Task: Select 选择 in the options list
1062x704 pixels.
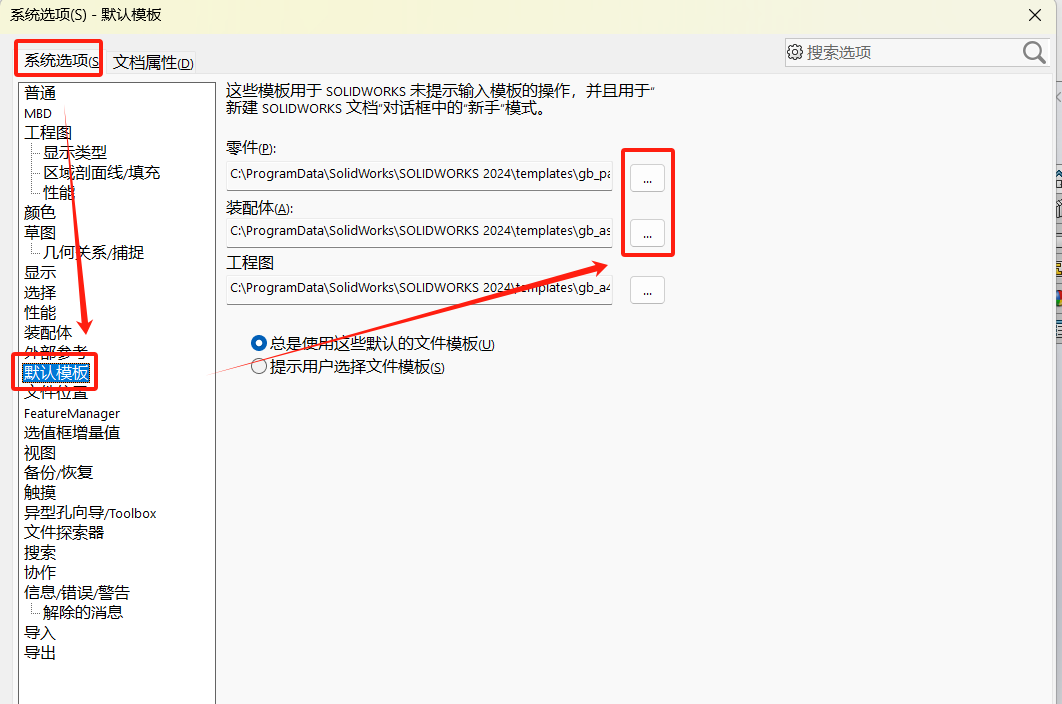Action: click(x=40, y=293)
